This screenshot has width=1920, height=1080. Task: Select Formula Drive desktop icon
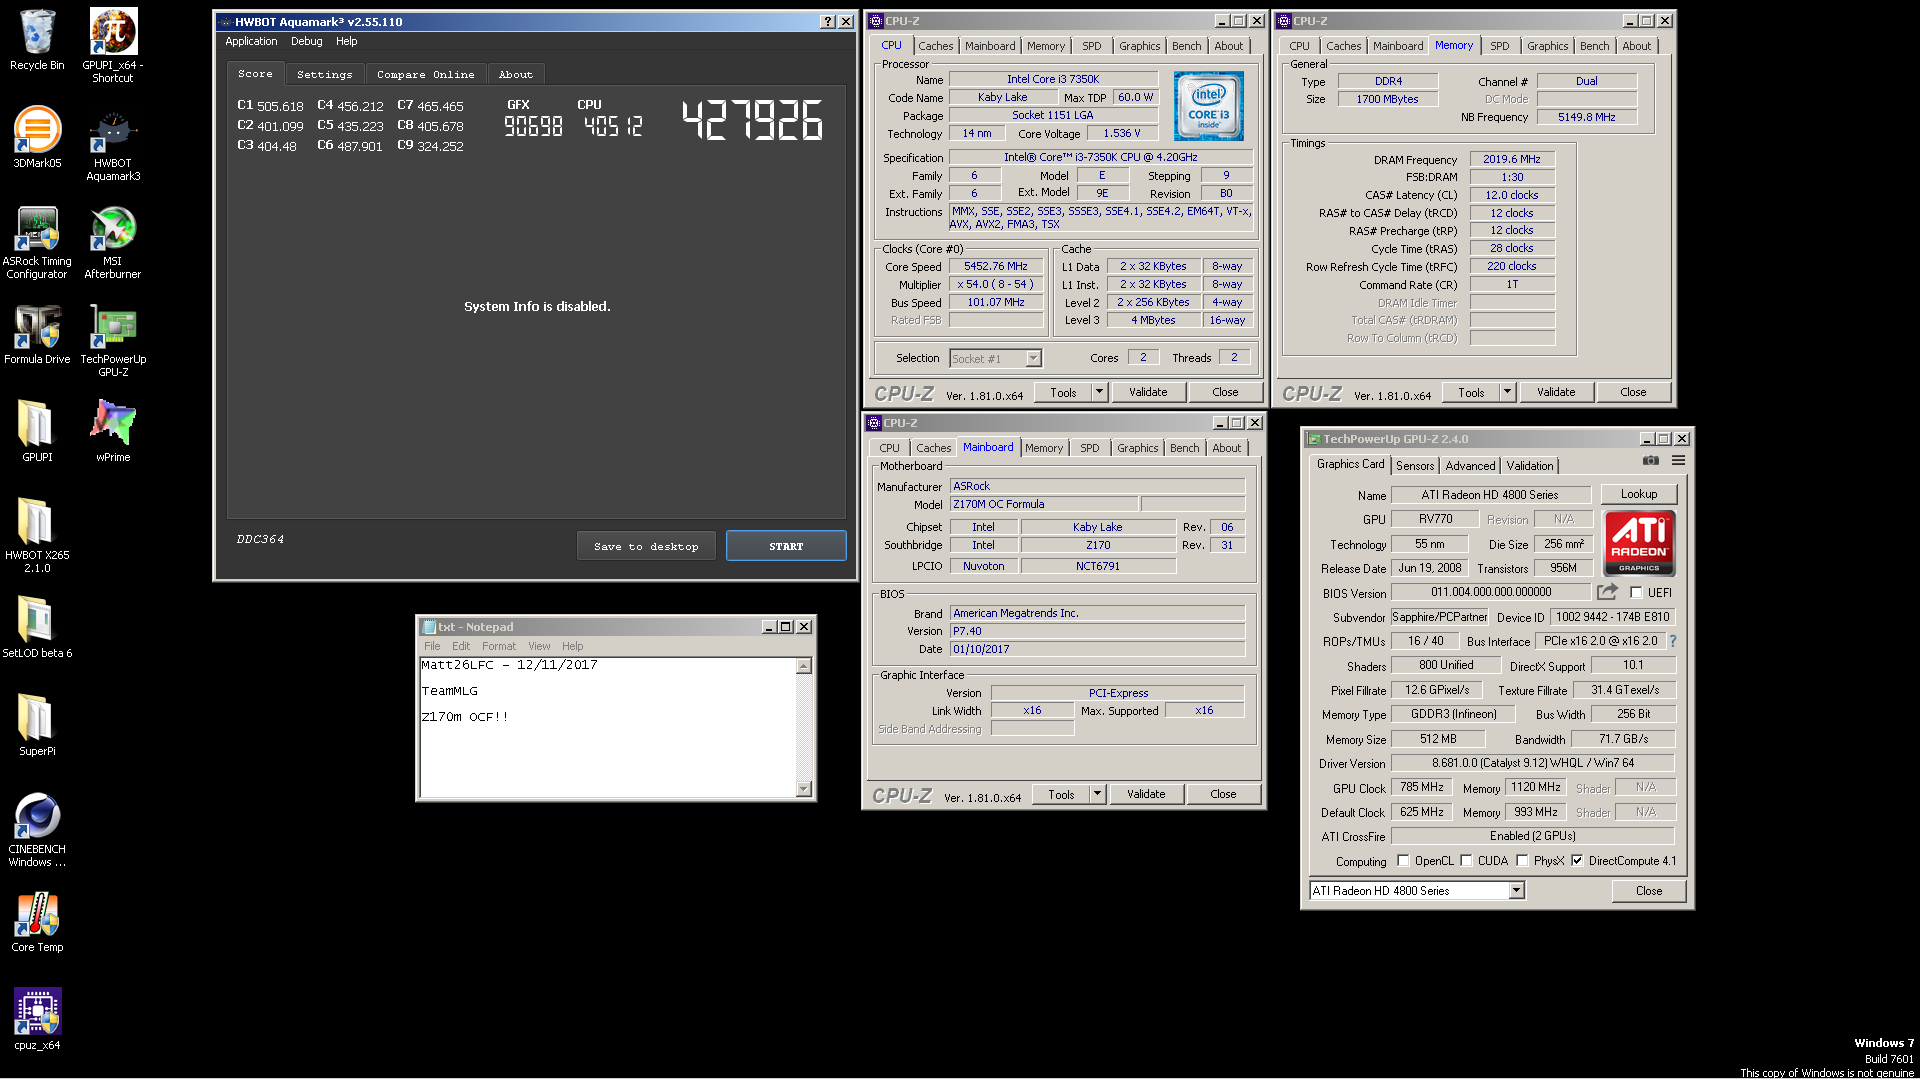37,334
